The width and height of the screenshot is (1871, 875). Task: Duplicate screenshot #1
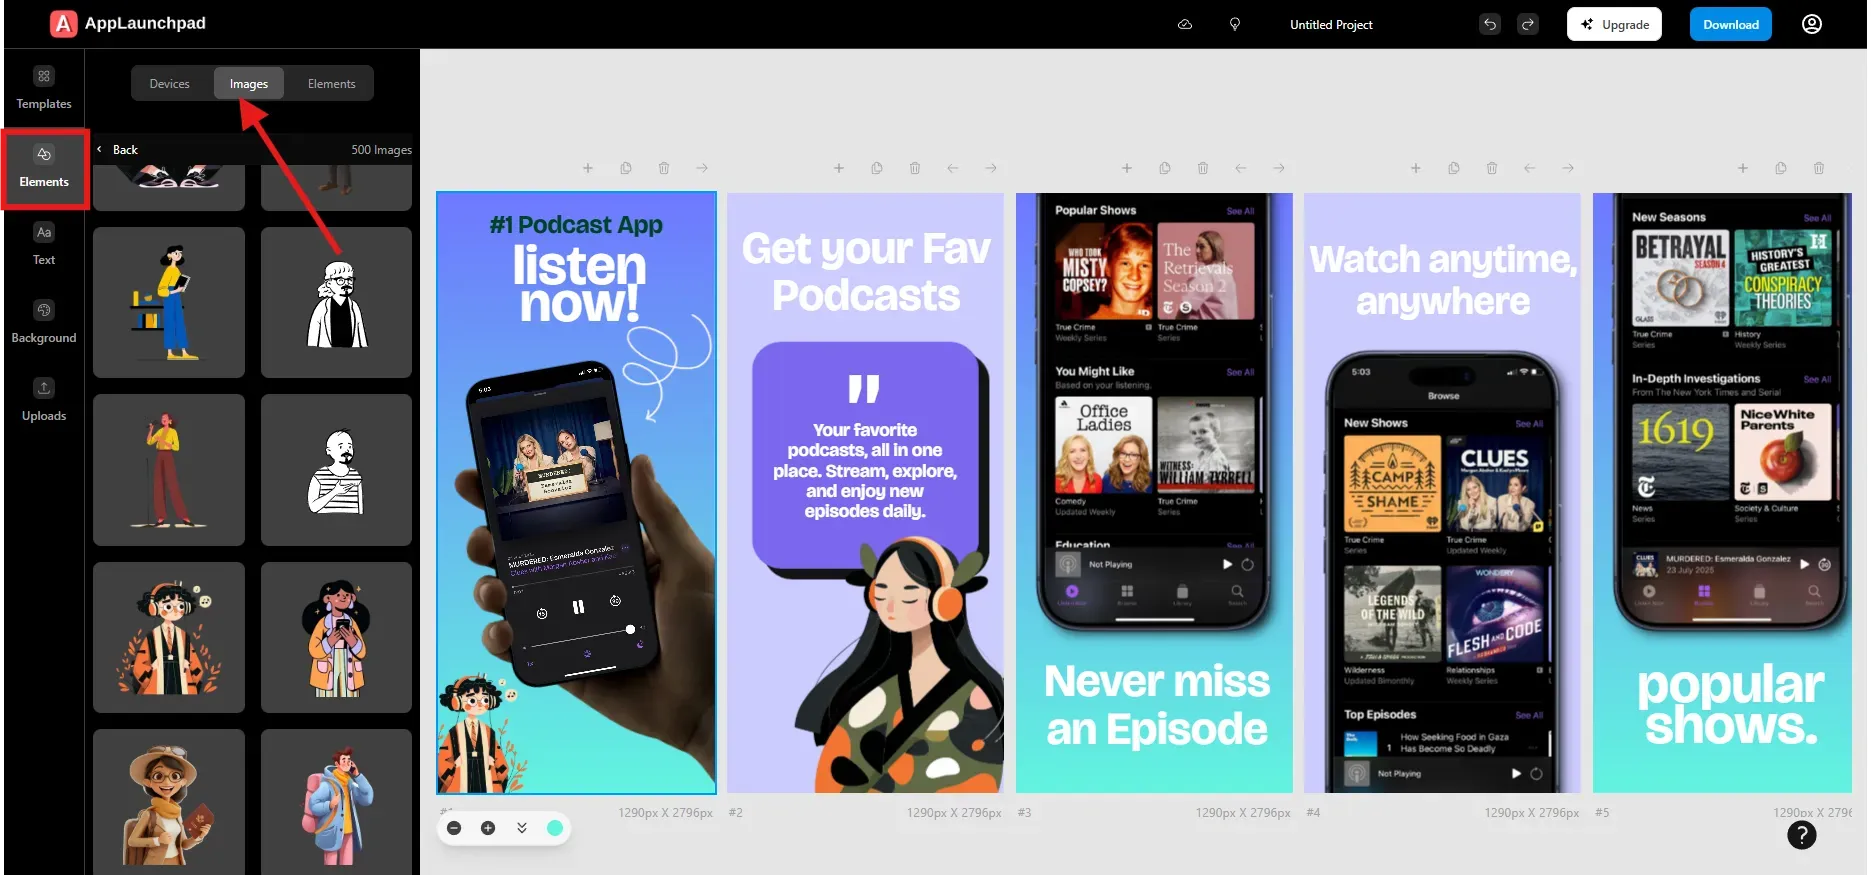click(x=626, y=168)
